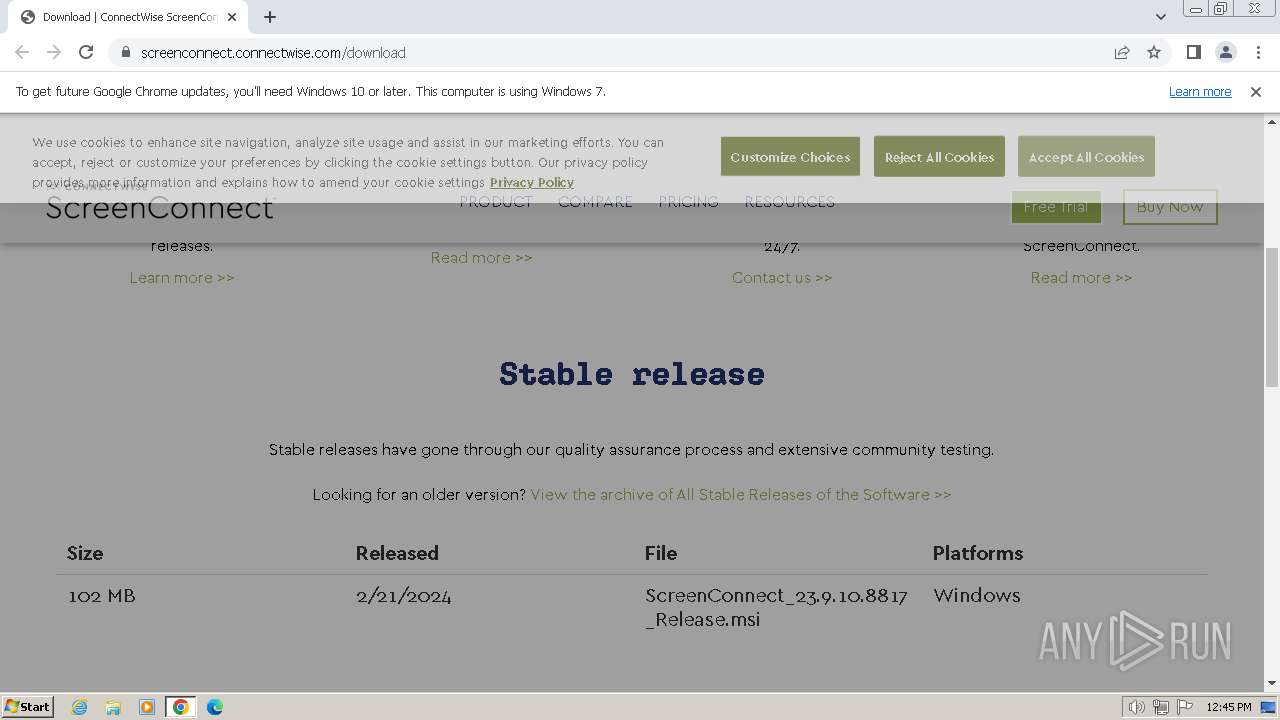Launch Microsoft Edge from taskbar

pyautogui.click(x=215, y=707)
